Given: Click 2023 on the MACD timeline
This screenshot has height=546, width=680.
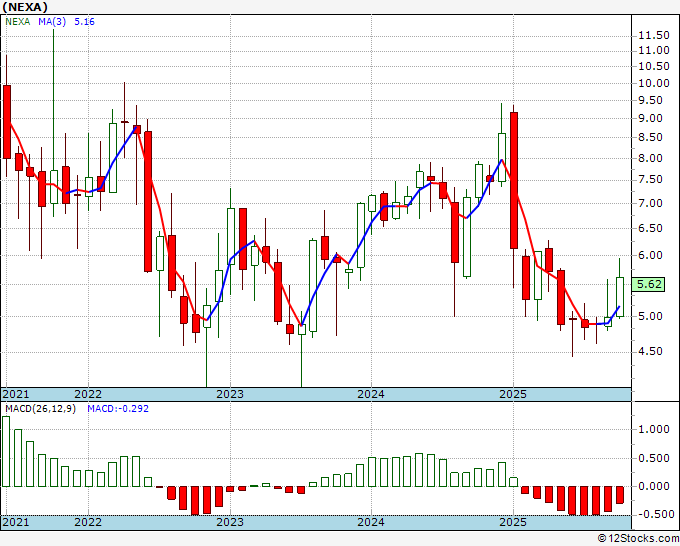Looking at the screenshot, I should (230, 522).
